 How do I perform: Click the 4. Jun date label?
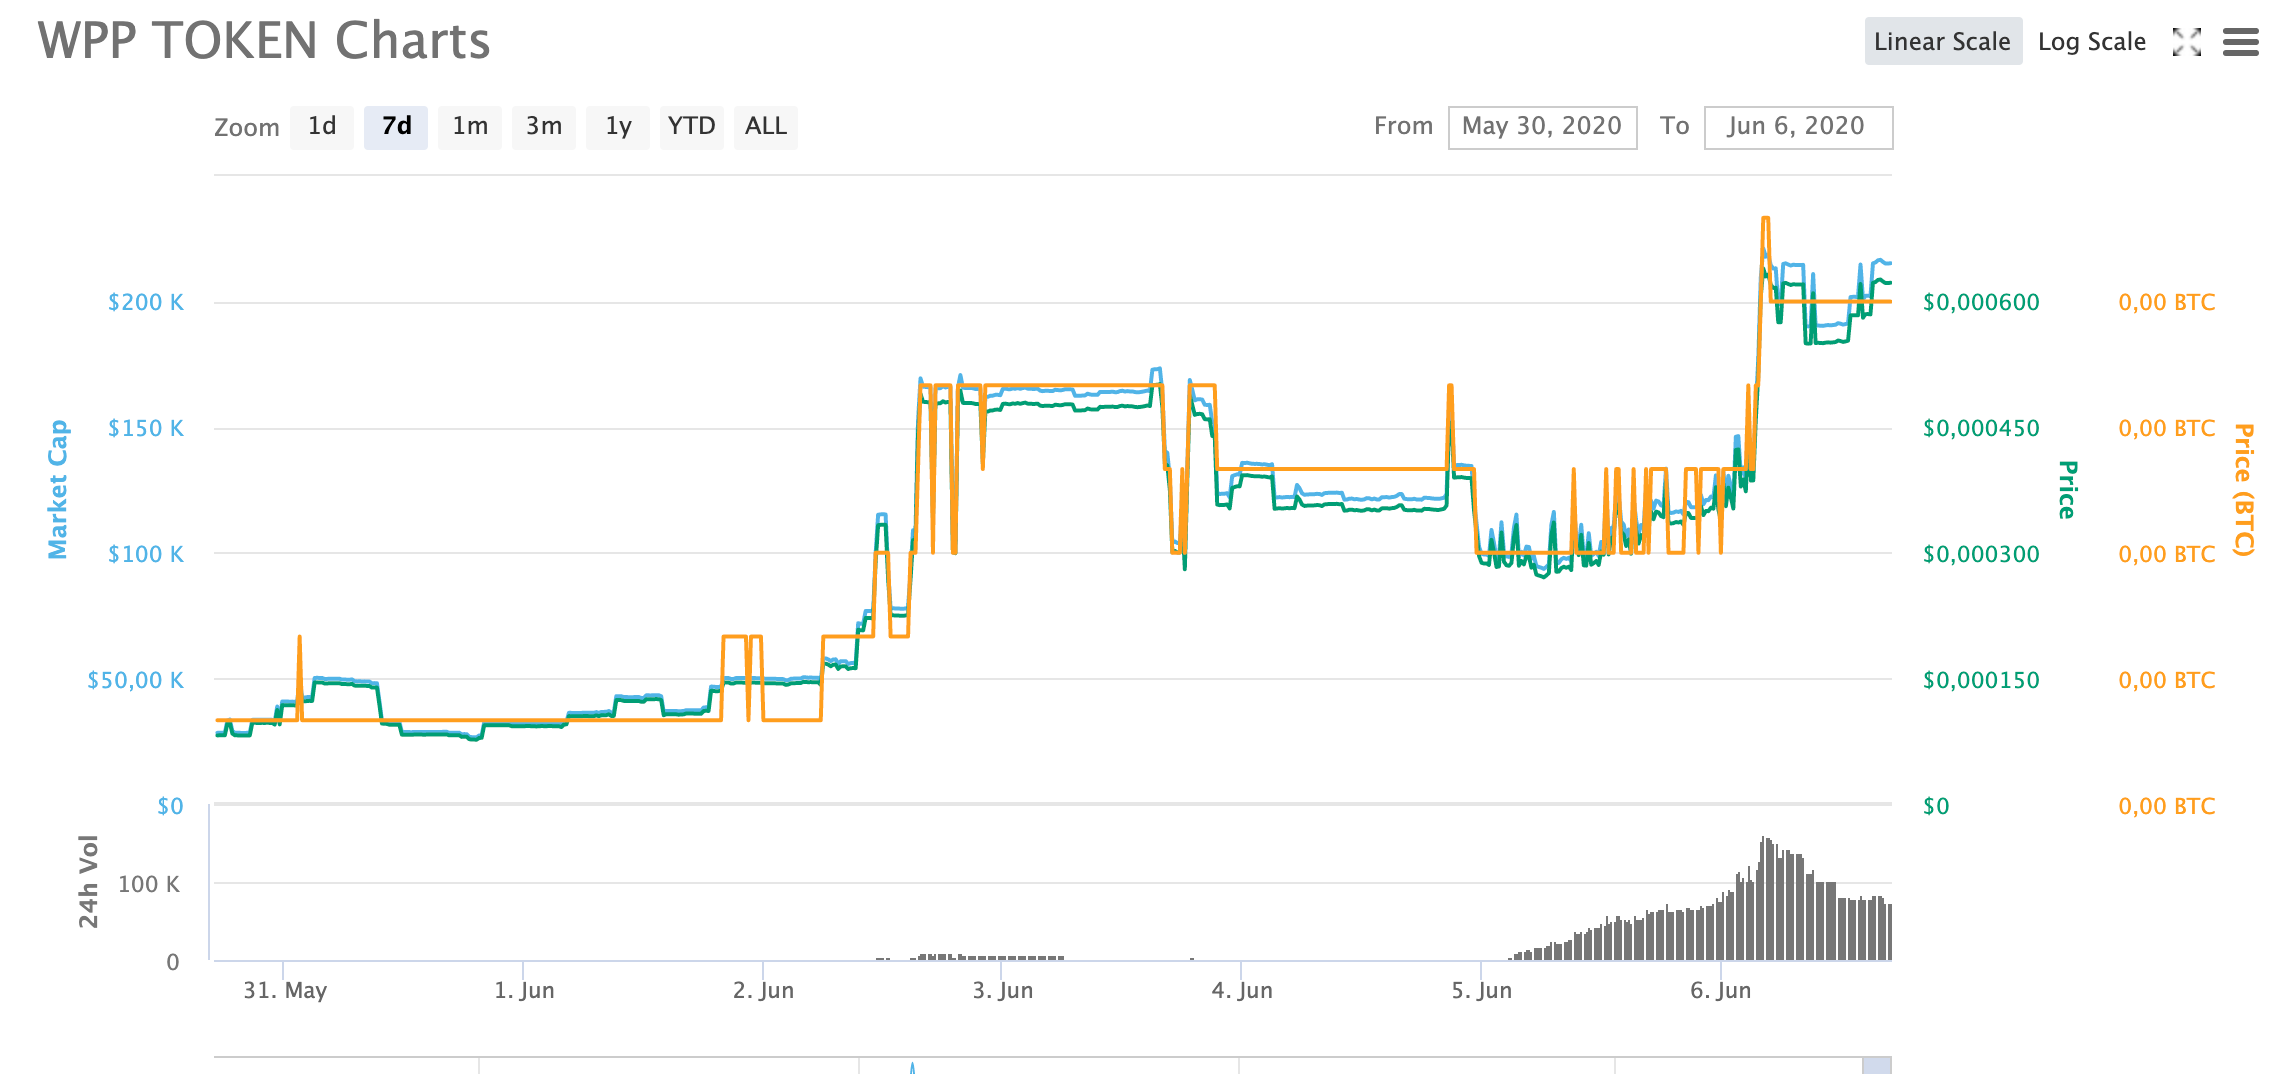pyautogui.click(x=1242, y=990)
